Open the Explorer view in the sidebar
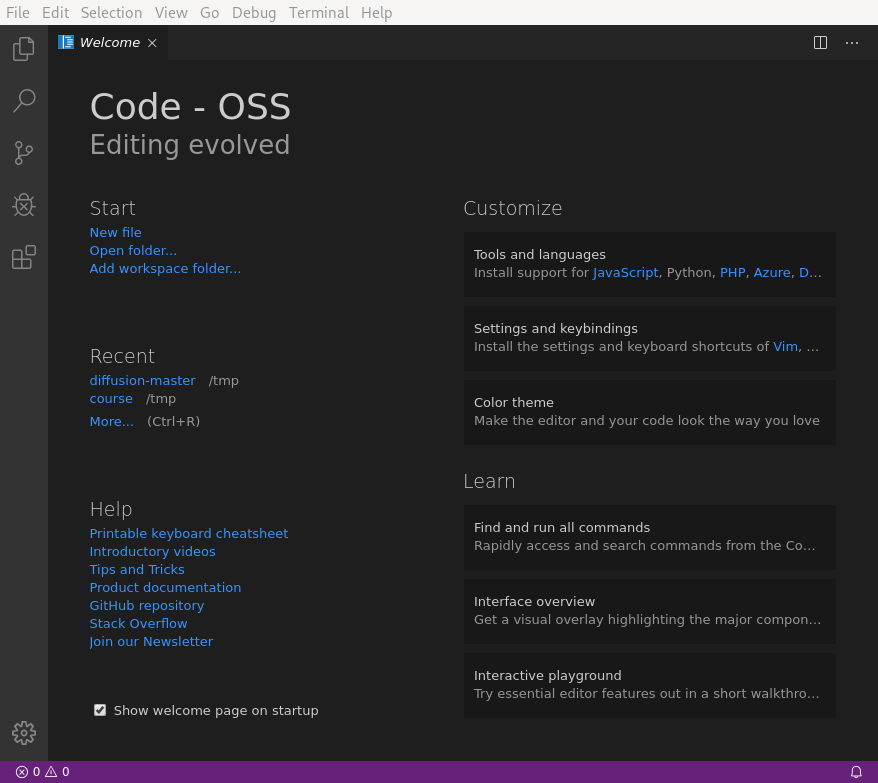 (23, 48)
